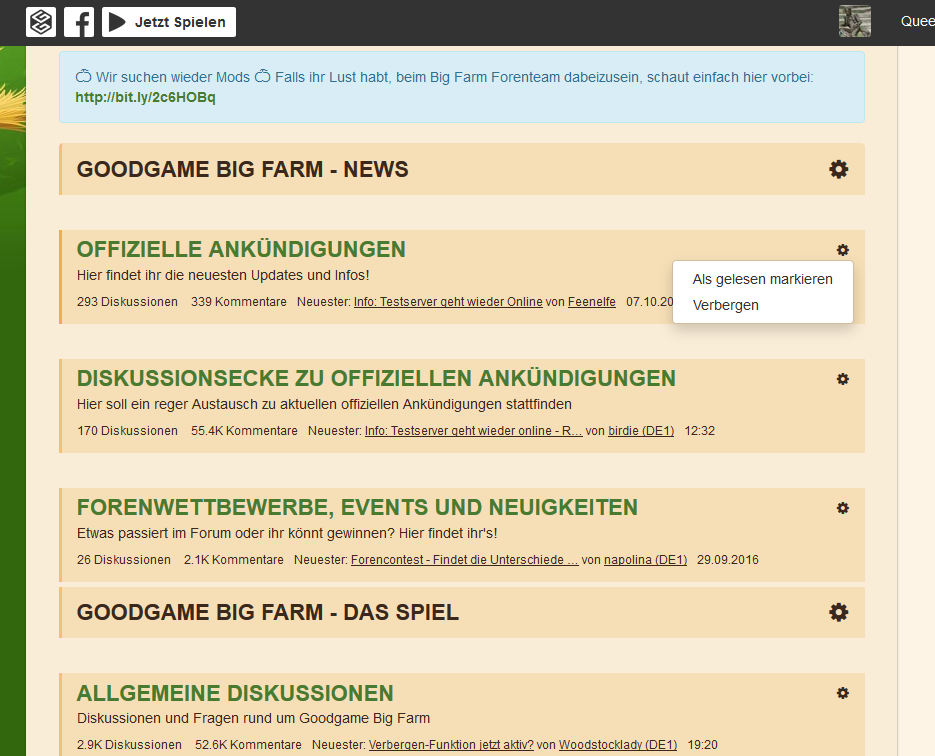Click the Wir suchen wieder Mods announcement text
Screen dimensions: 935x756
pyautogui.click(x=444, y=77)
